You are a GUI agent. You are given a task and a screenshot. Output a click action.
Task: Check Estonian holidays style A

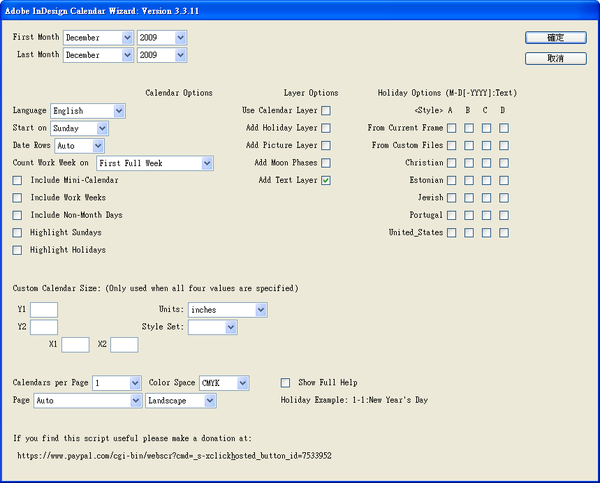pos(452,180)
